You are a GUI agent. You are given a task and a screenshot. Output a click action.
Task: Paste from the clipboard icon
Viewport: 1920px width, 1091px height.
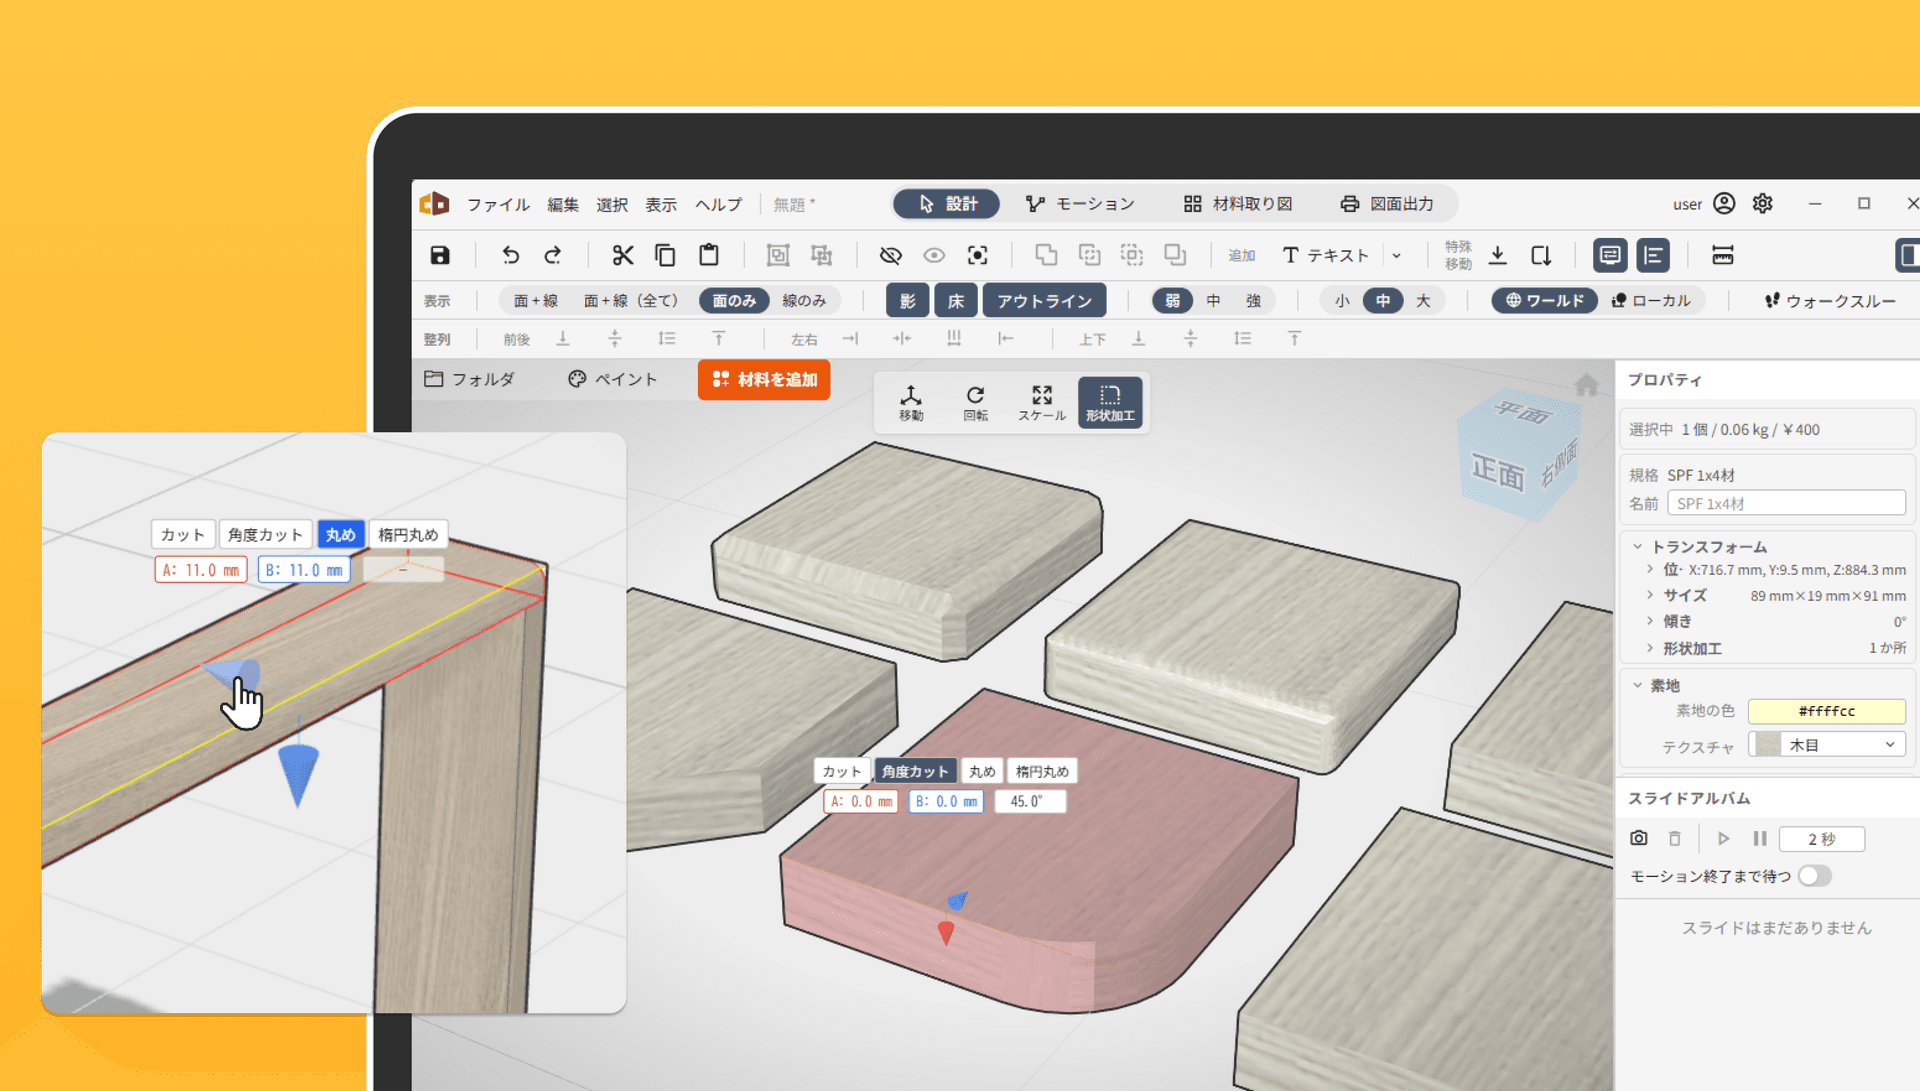[x=709, y=255]
